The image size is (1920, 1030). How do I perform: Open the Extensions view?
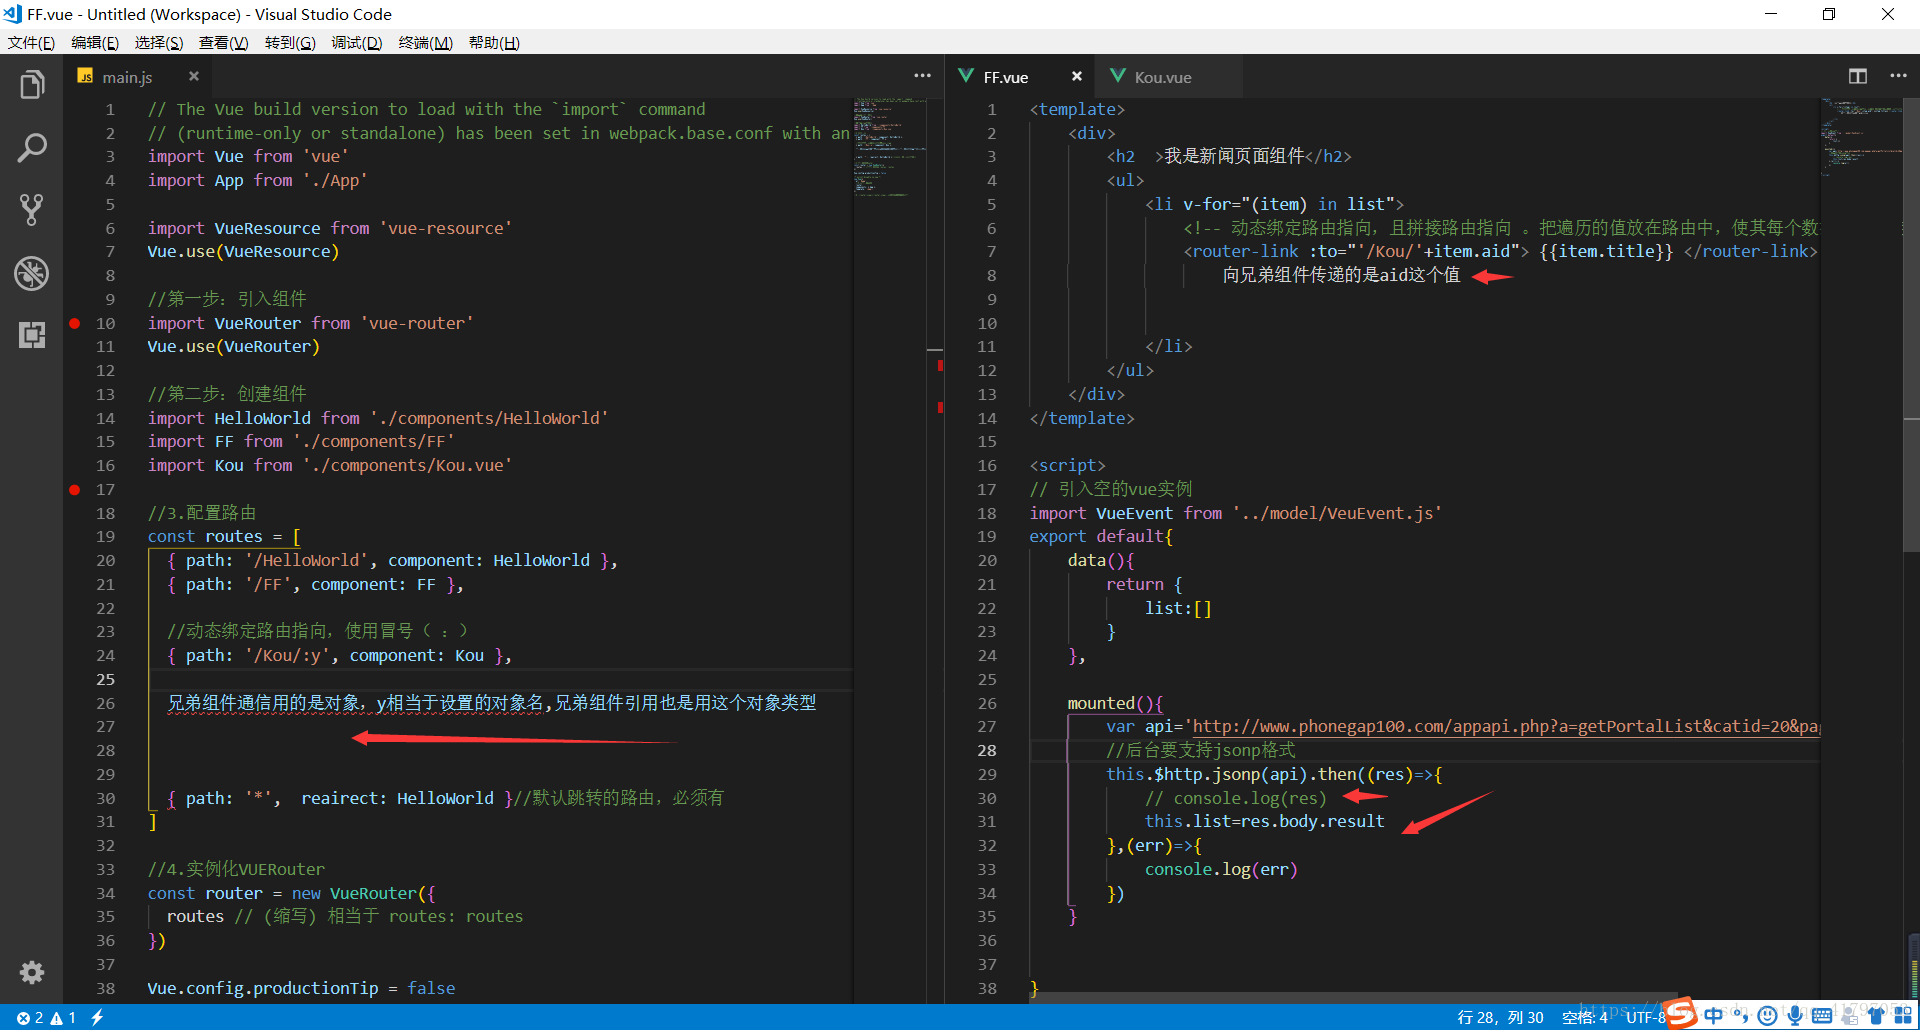[x=32, y=335]
